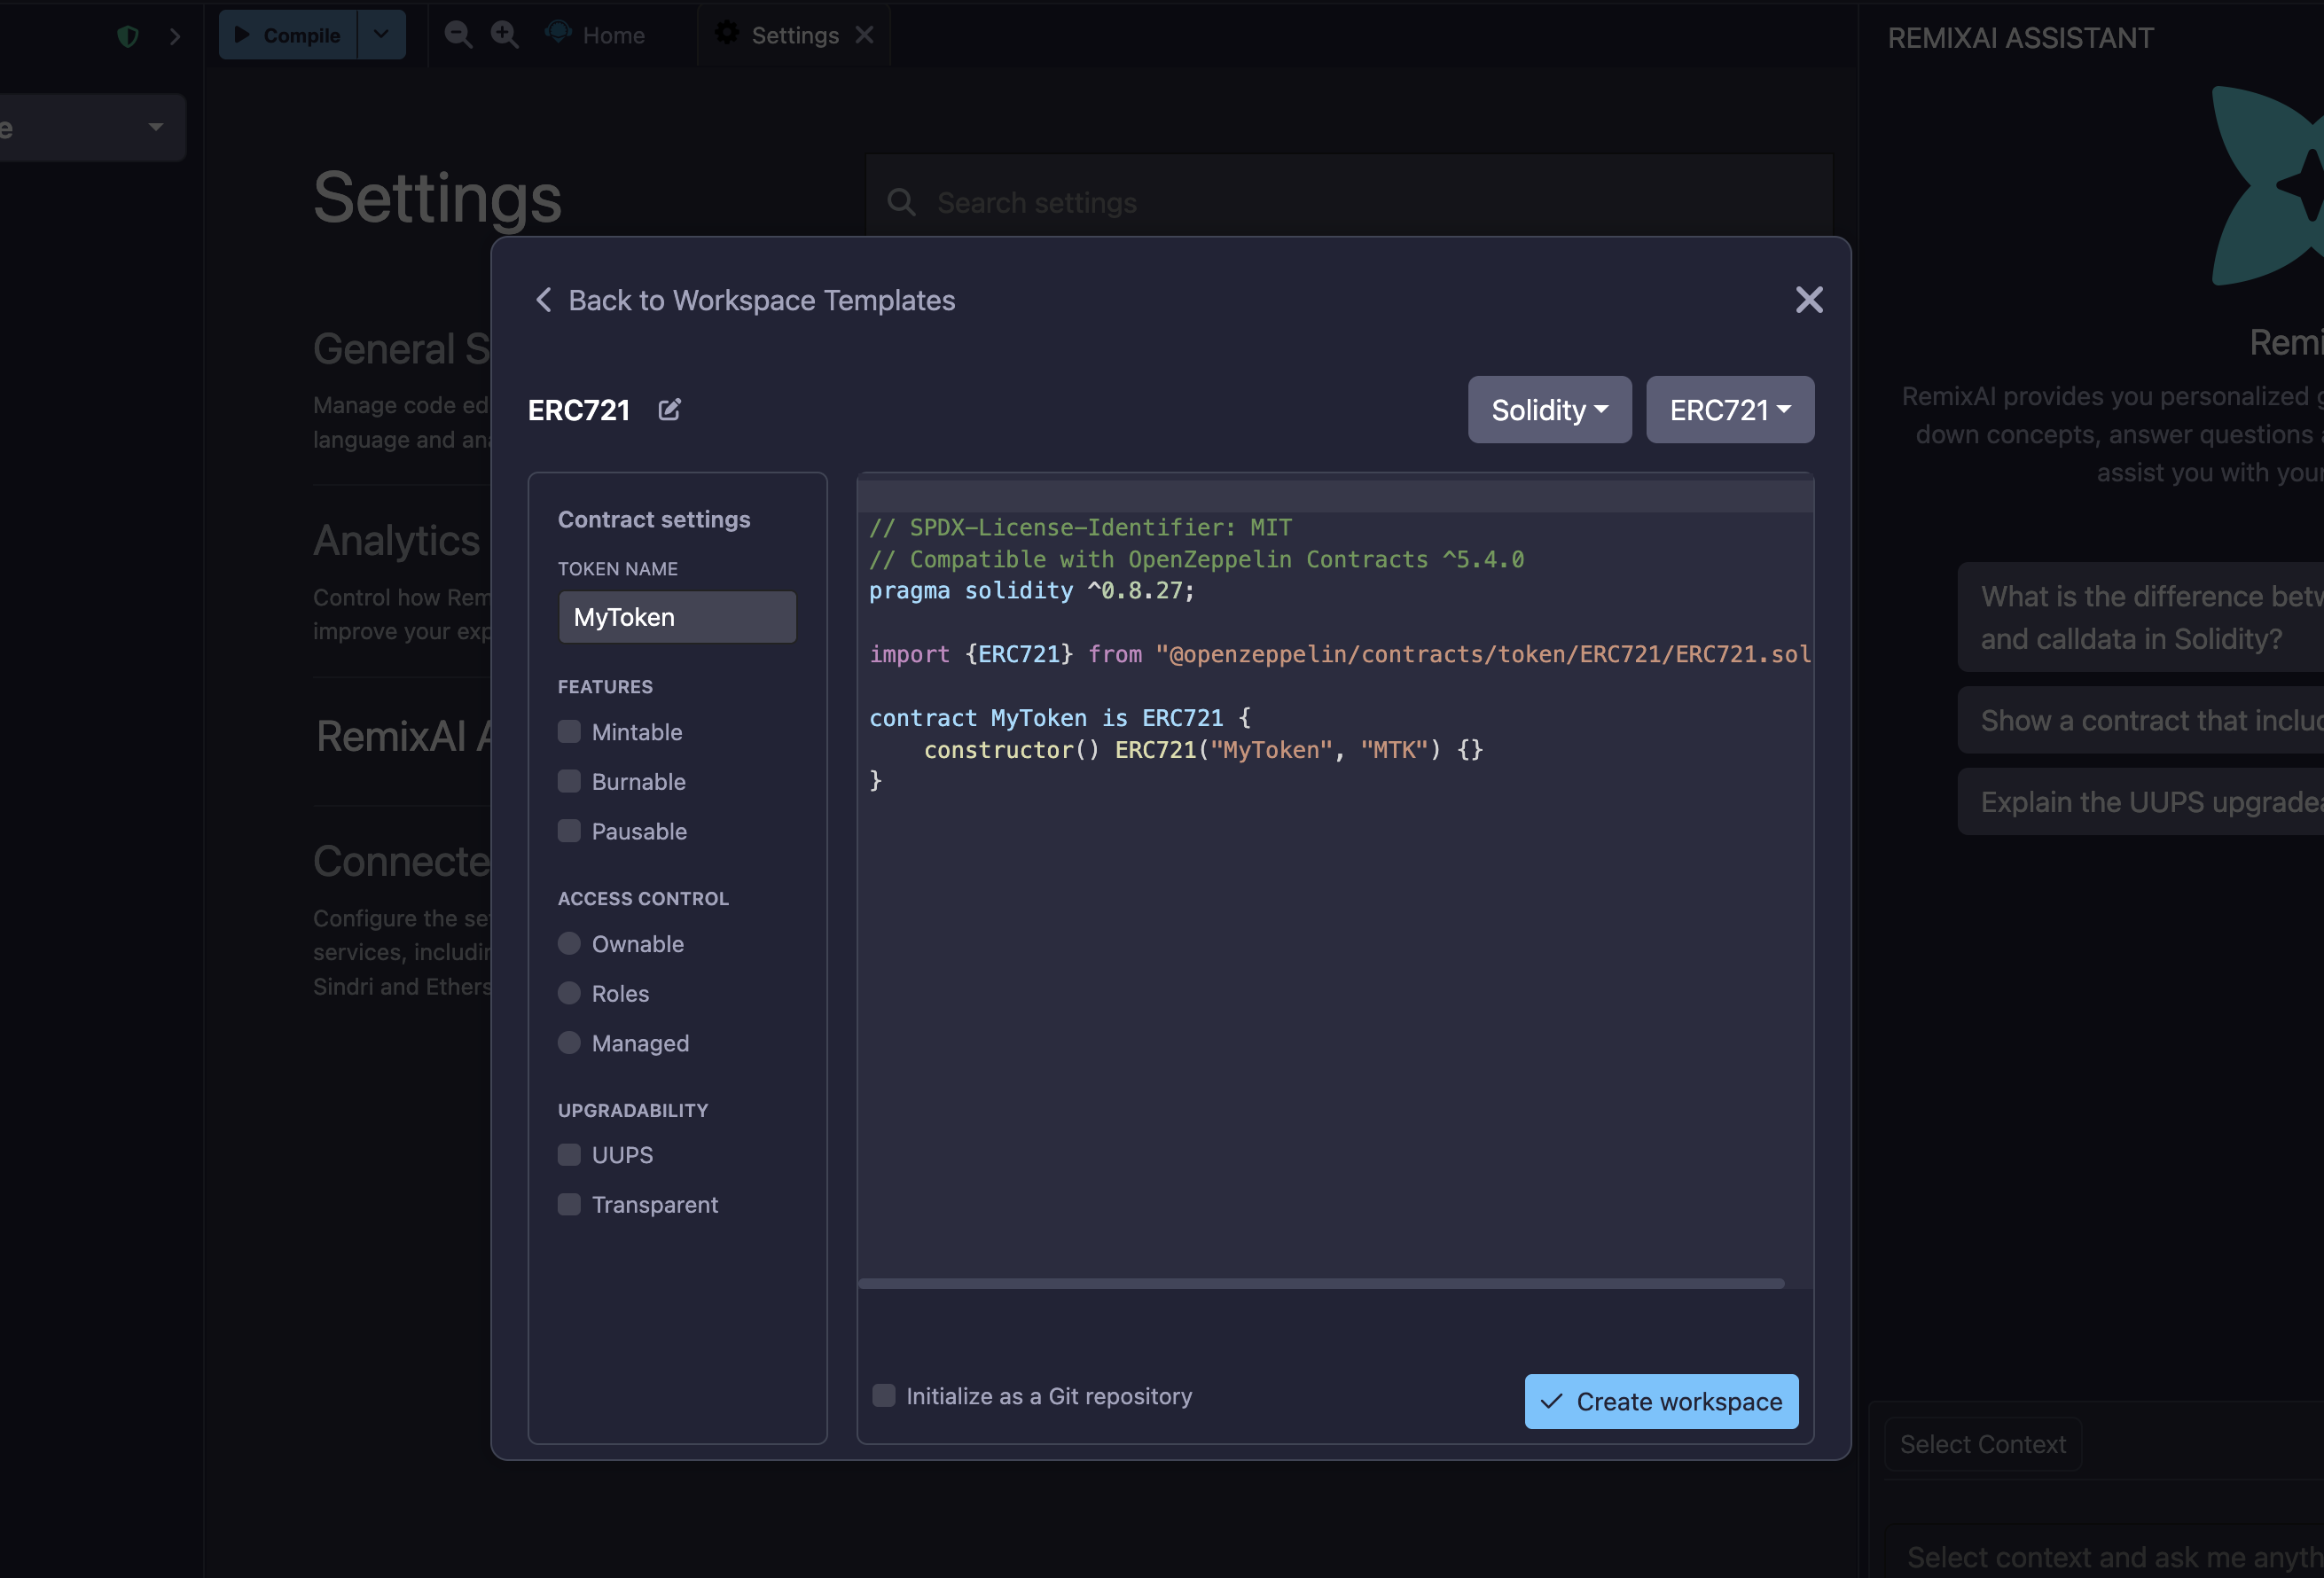Enable the Mintable feature checkbox
Image resolution: width=2324 pixels, height=1578 pixels.
click(x=569, y=732)
